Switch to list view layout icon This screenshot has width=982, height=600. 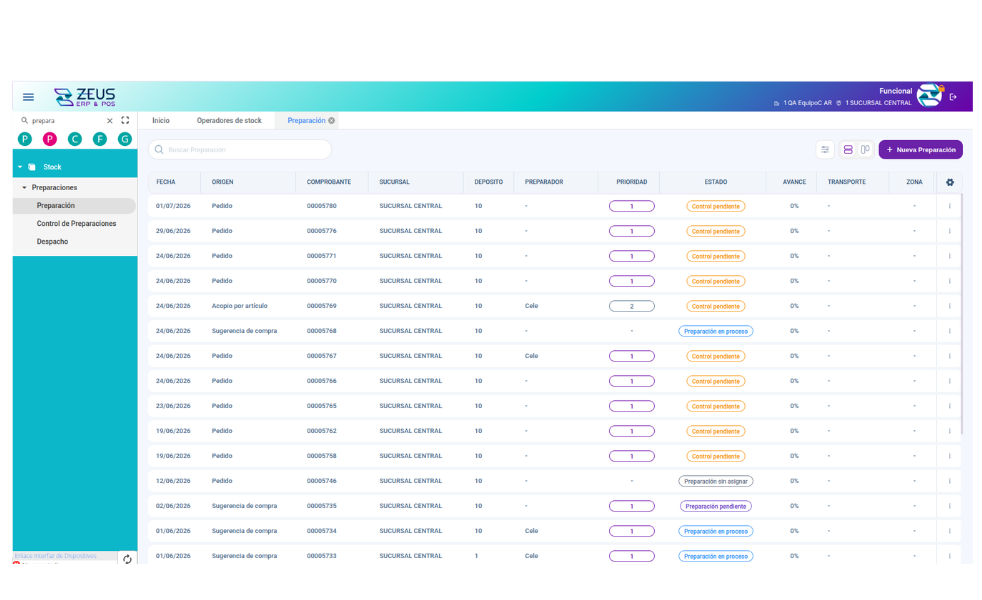point(848,150)
